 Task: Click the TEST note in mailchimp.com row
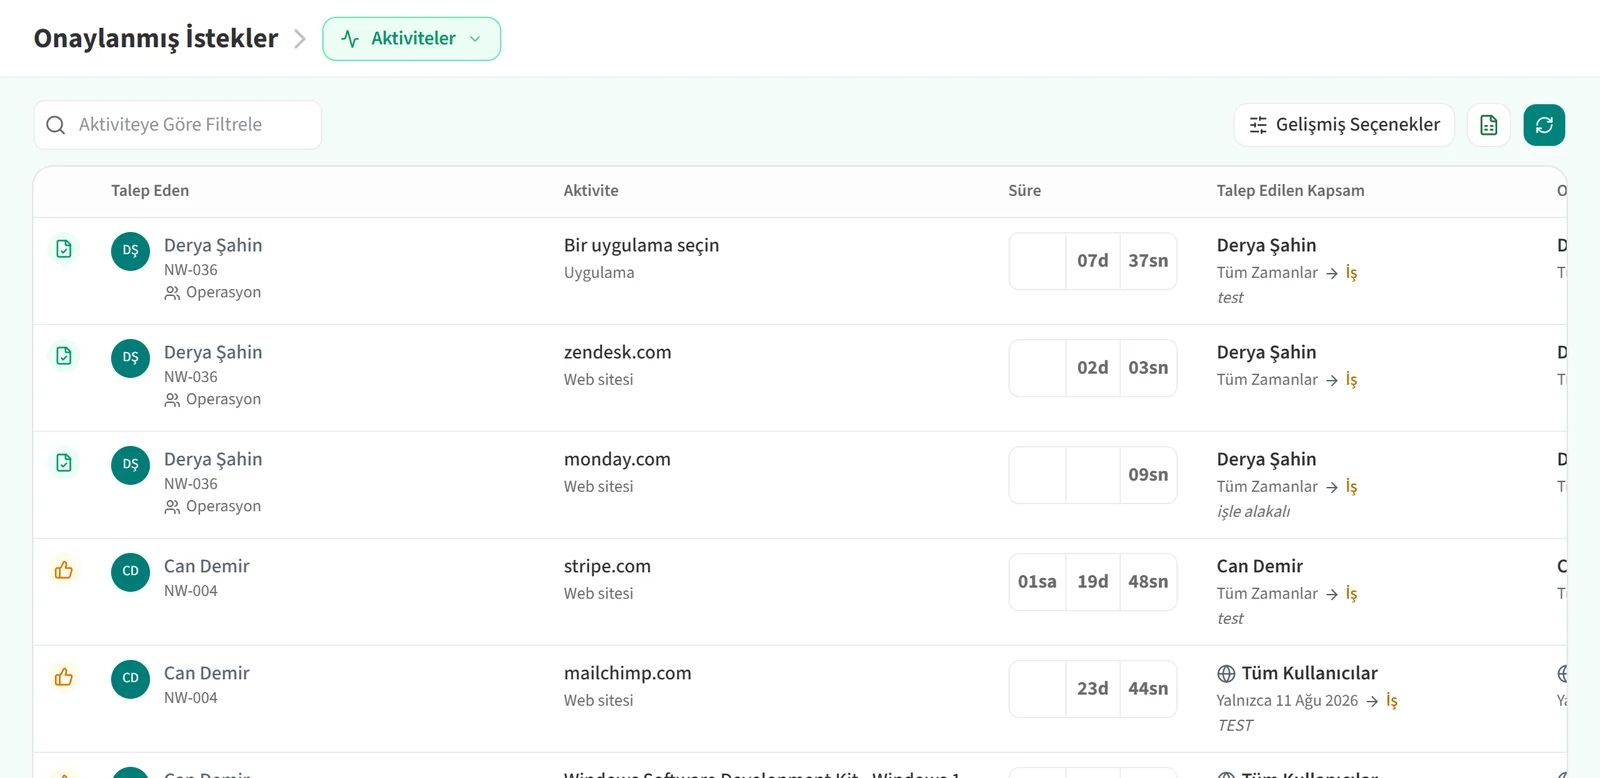[1235, 726]
